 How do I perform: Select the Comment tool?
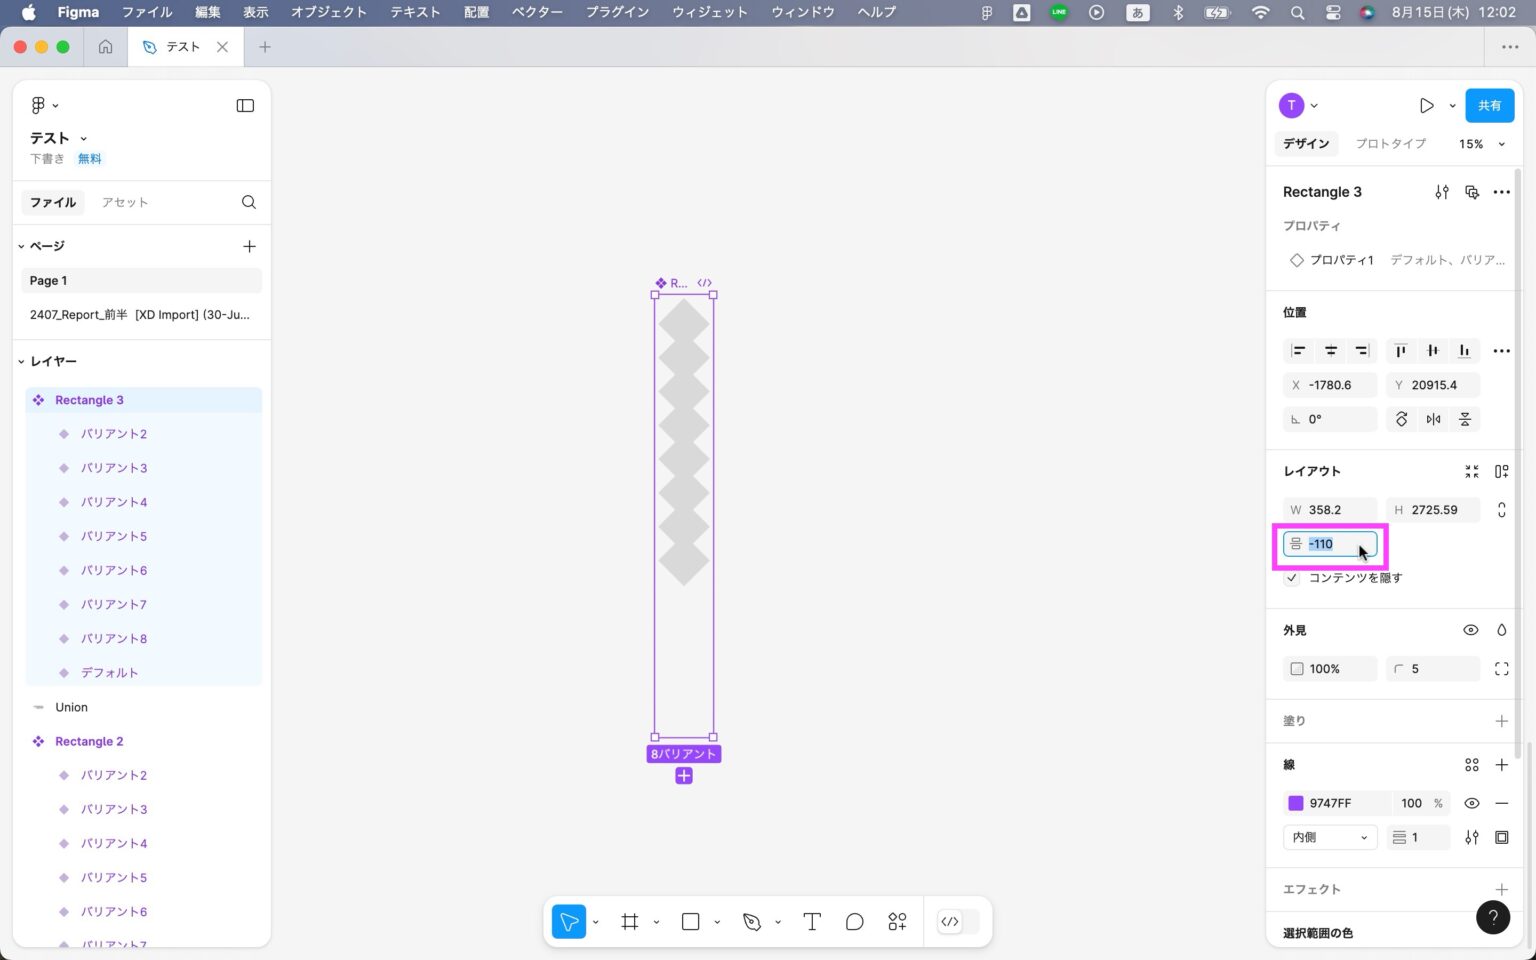[854, 921]
